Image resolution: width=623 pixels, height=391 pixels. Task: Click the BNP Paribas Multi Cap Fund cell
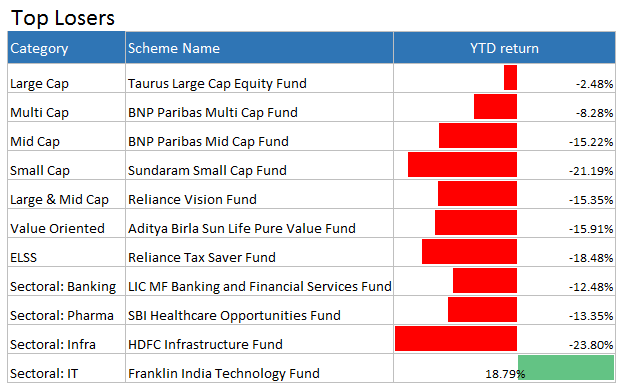click(x=259, y=107)
